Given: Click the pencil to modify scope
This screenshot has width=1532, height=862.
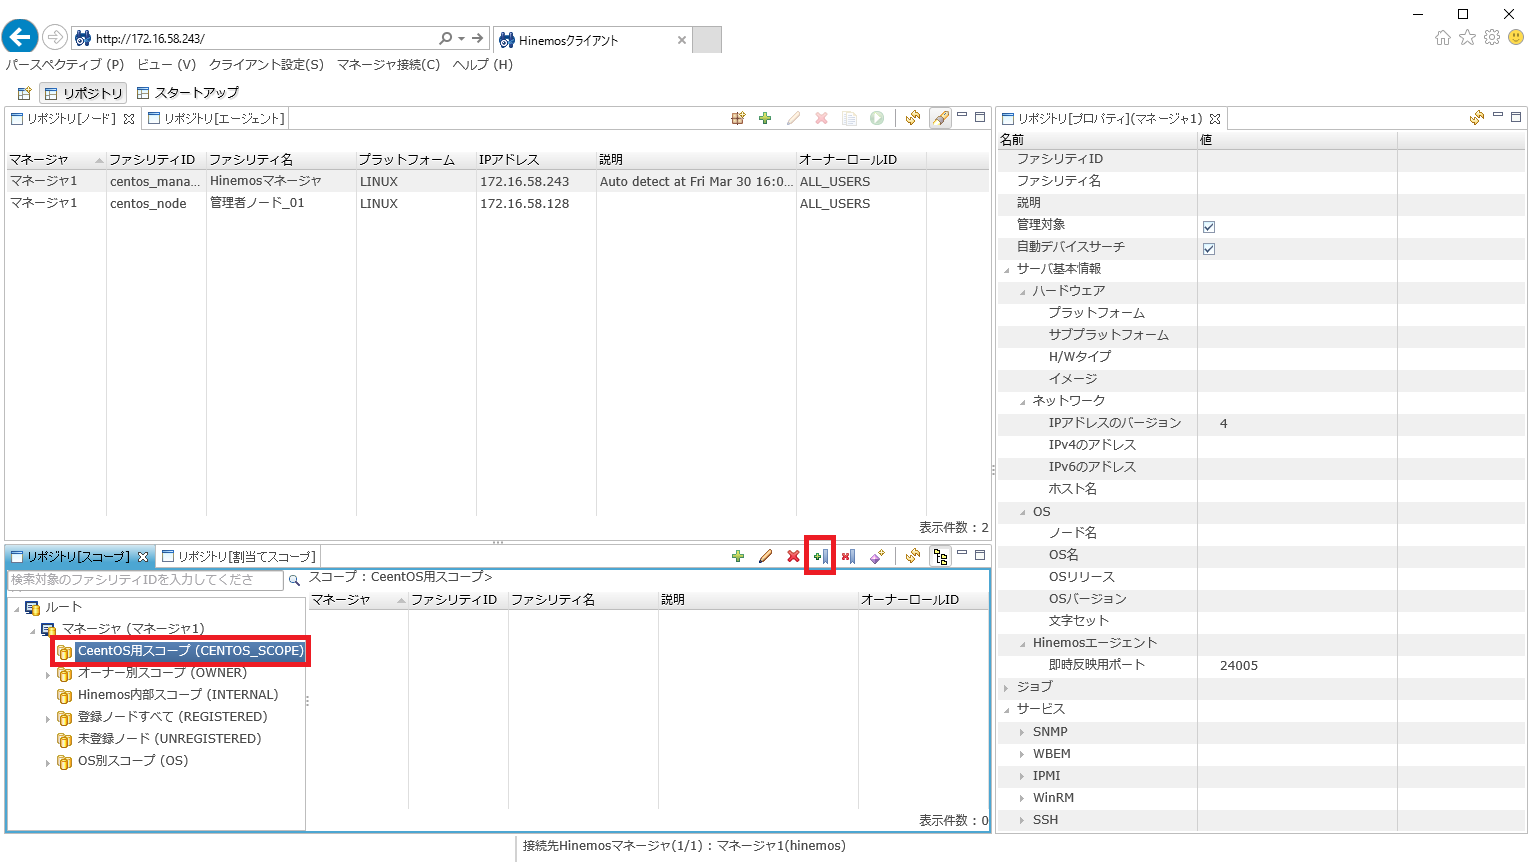Looking at the screenshot, I should coord(766,556).
